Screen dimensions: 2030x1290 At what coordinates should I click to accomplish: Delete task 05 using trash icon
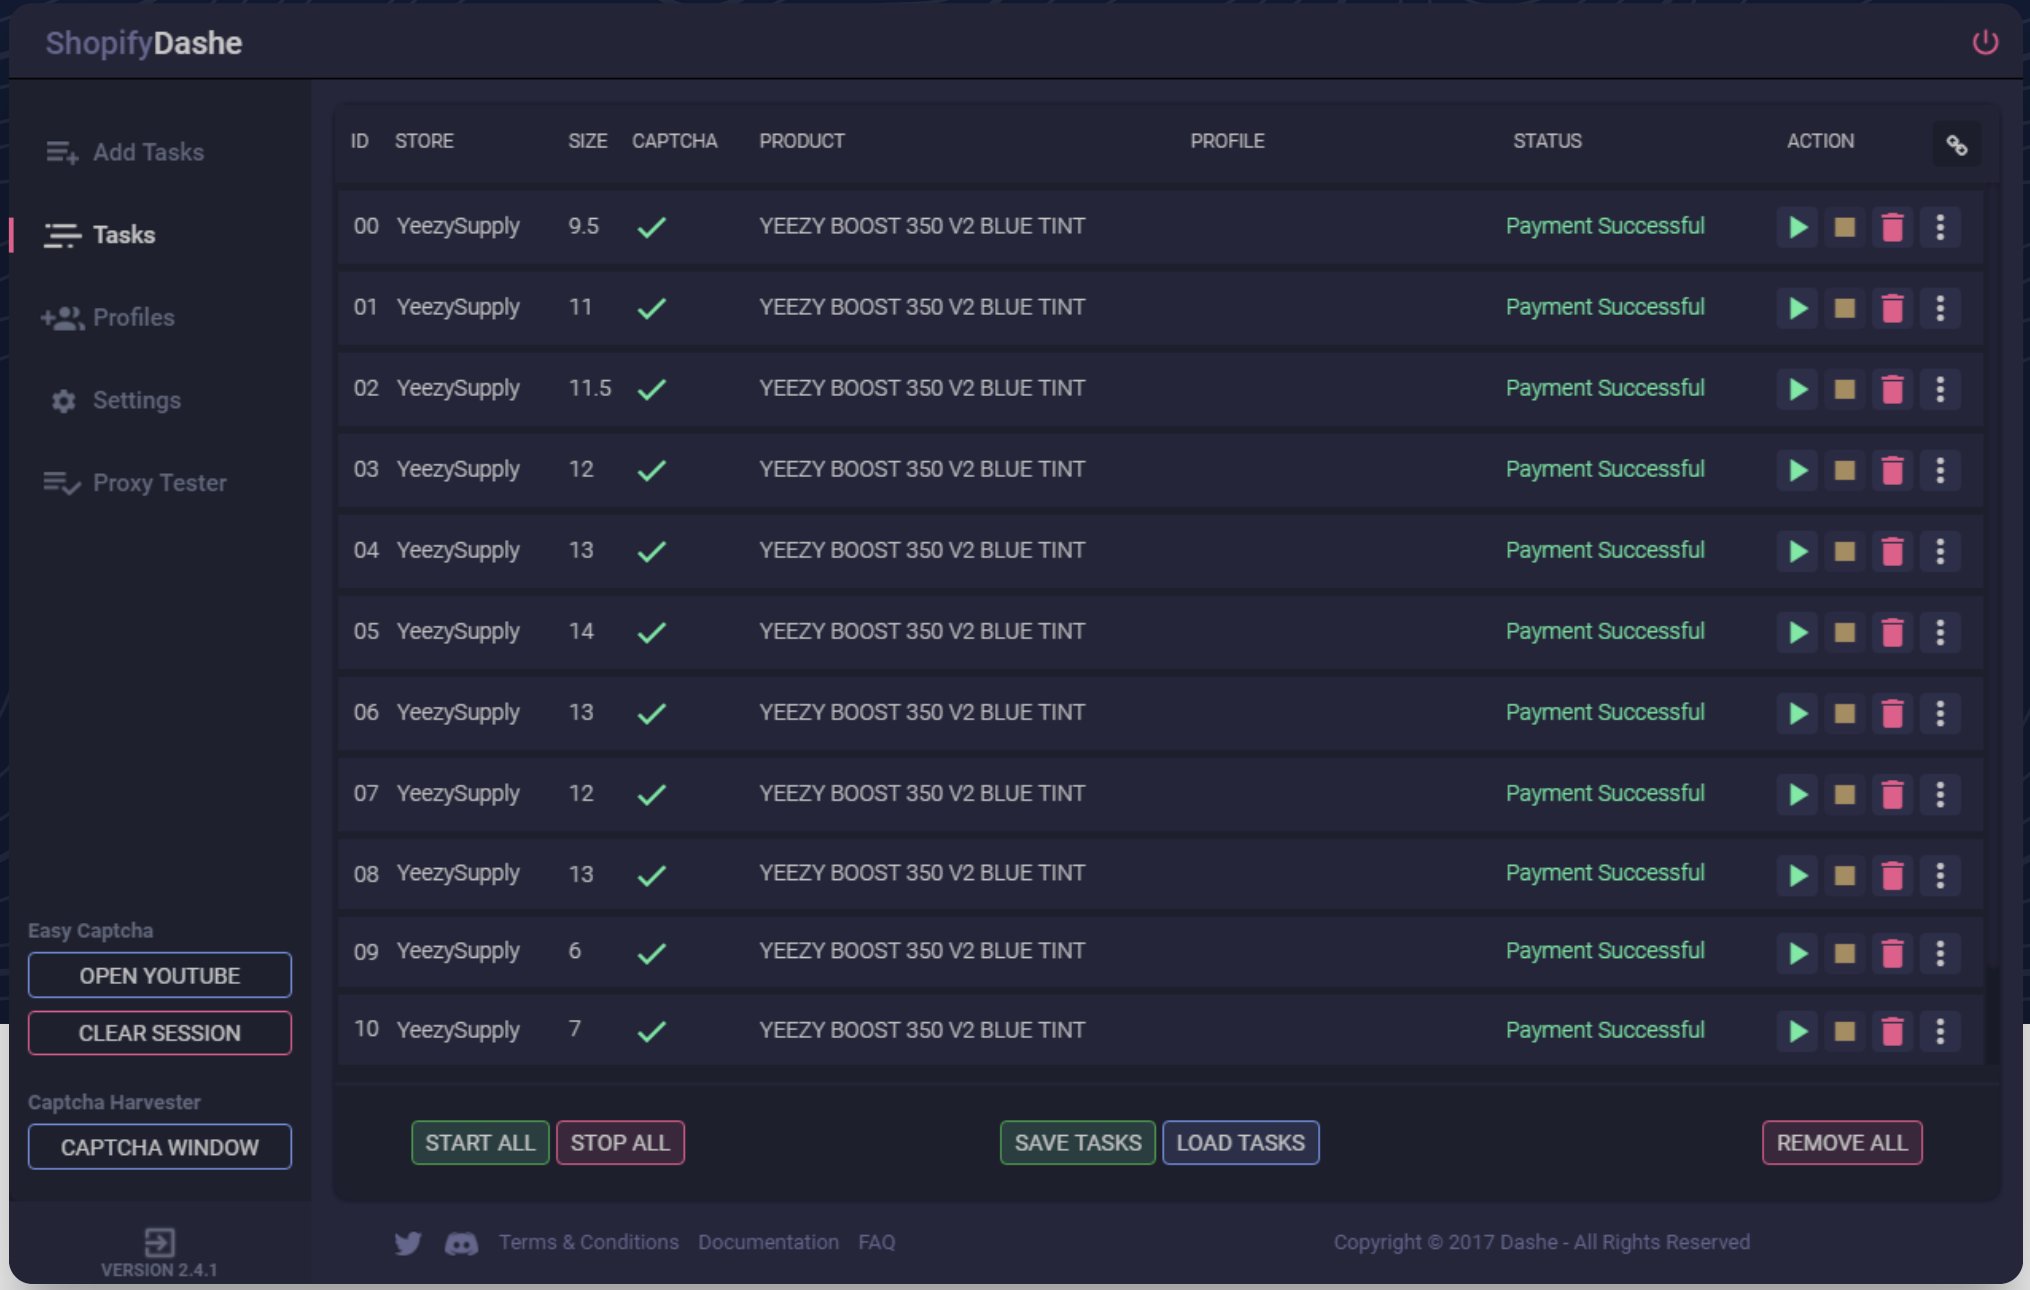pos(1892,632)
